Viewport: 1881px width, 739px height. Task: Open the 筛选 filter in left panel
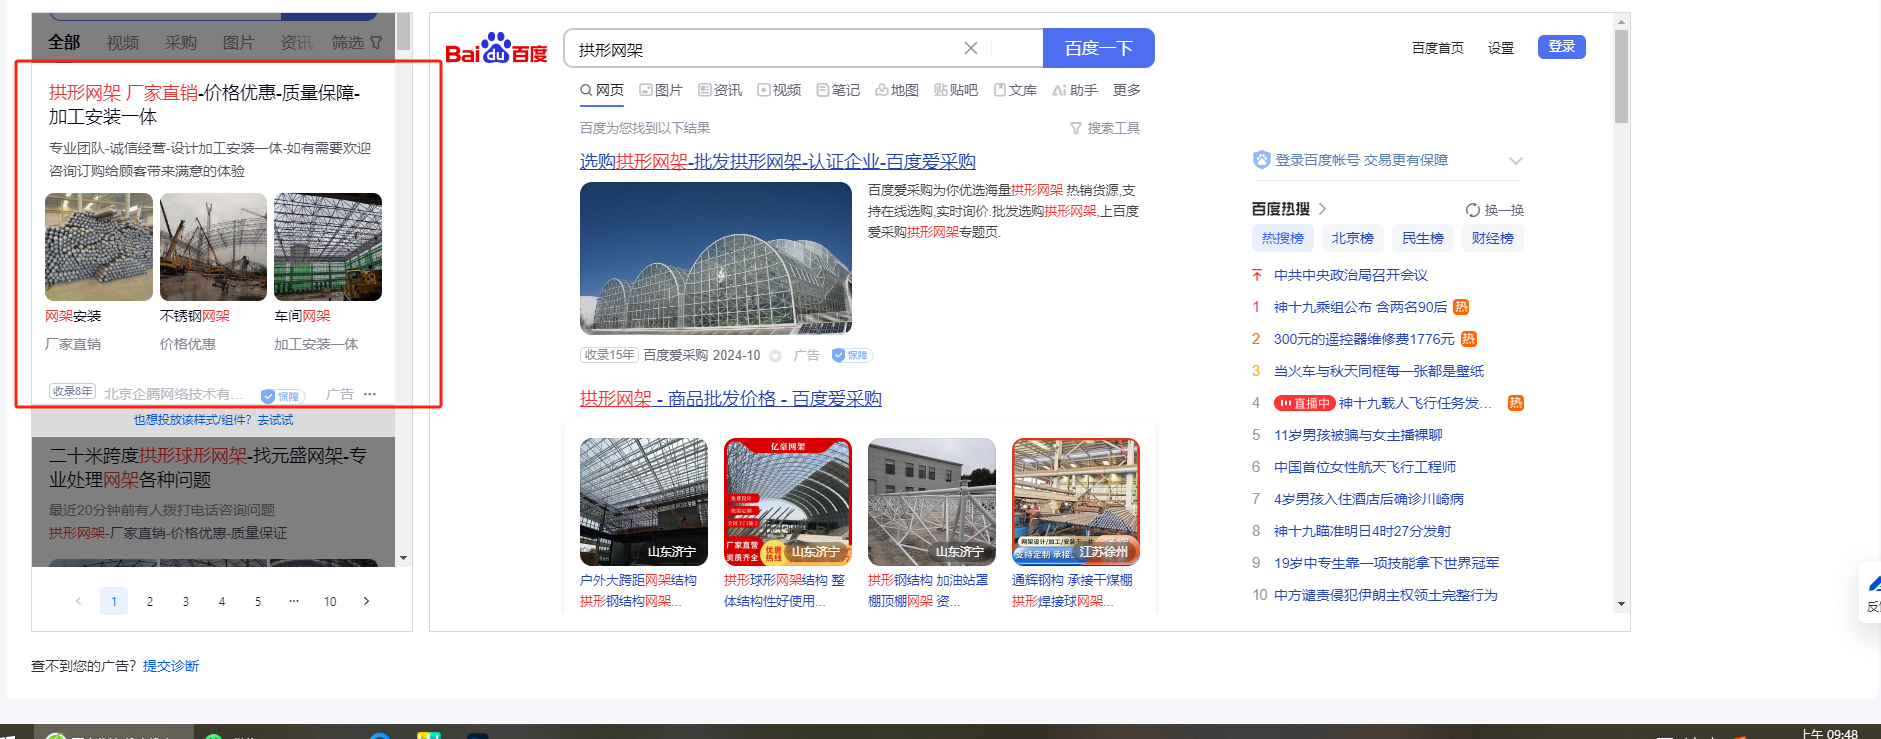click(x=357, y=43)
